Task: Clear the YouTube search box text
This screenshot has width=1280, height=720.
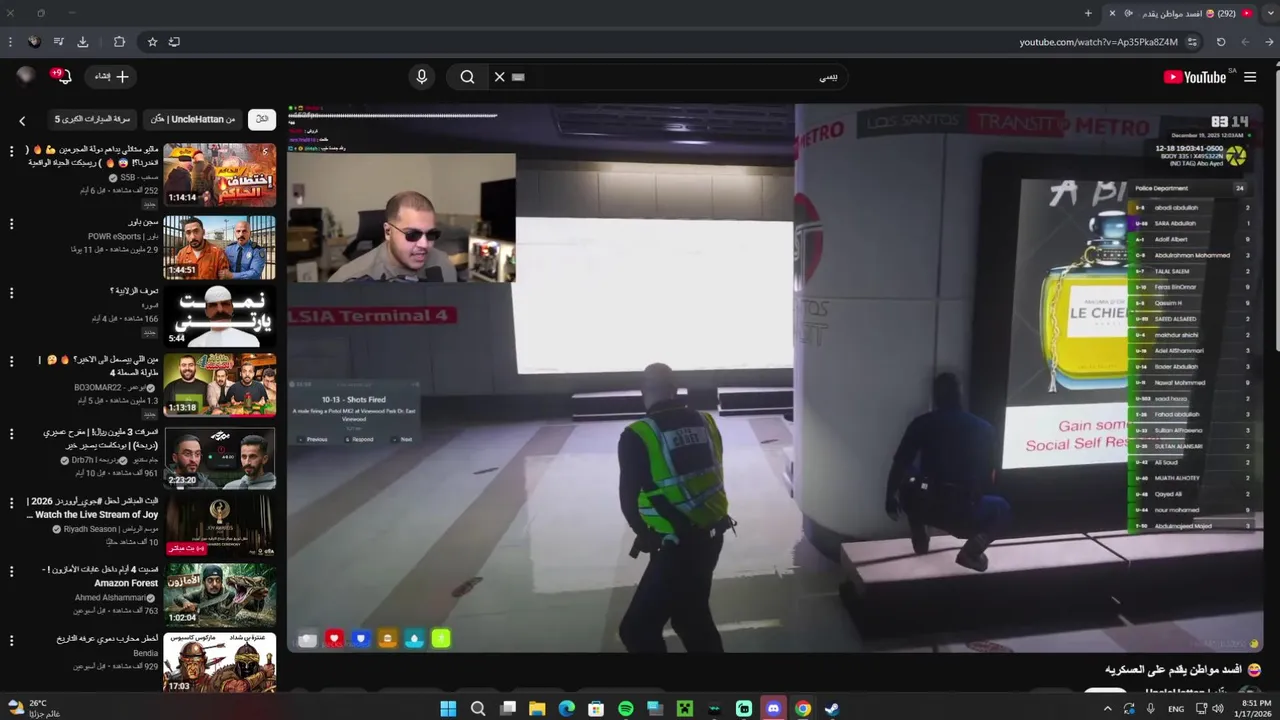Action: pos(500,77)
